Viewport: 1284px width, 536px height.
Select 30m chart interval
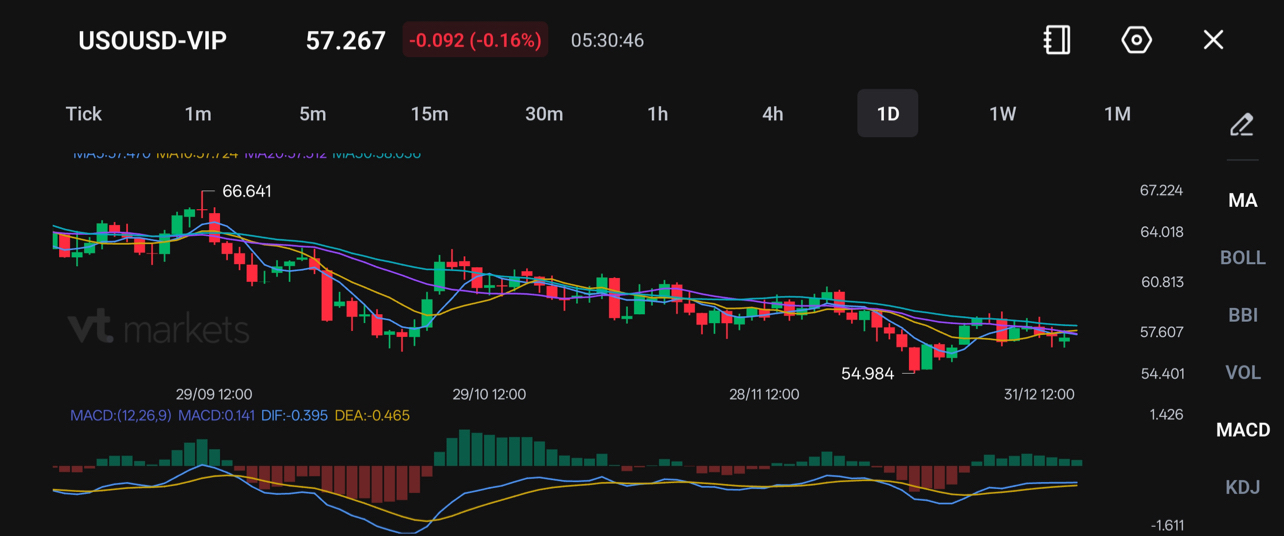tap(544, 114)
